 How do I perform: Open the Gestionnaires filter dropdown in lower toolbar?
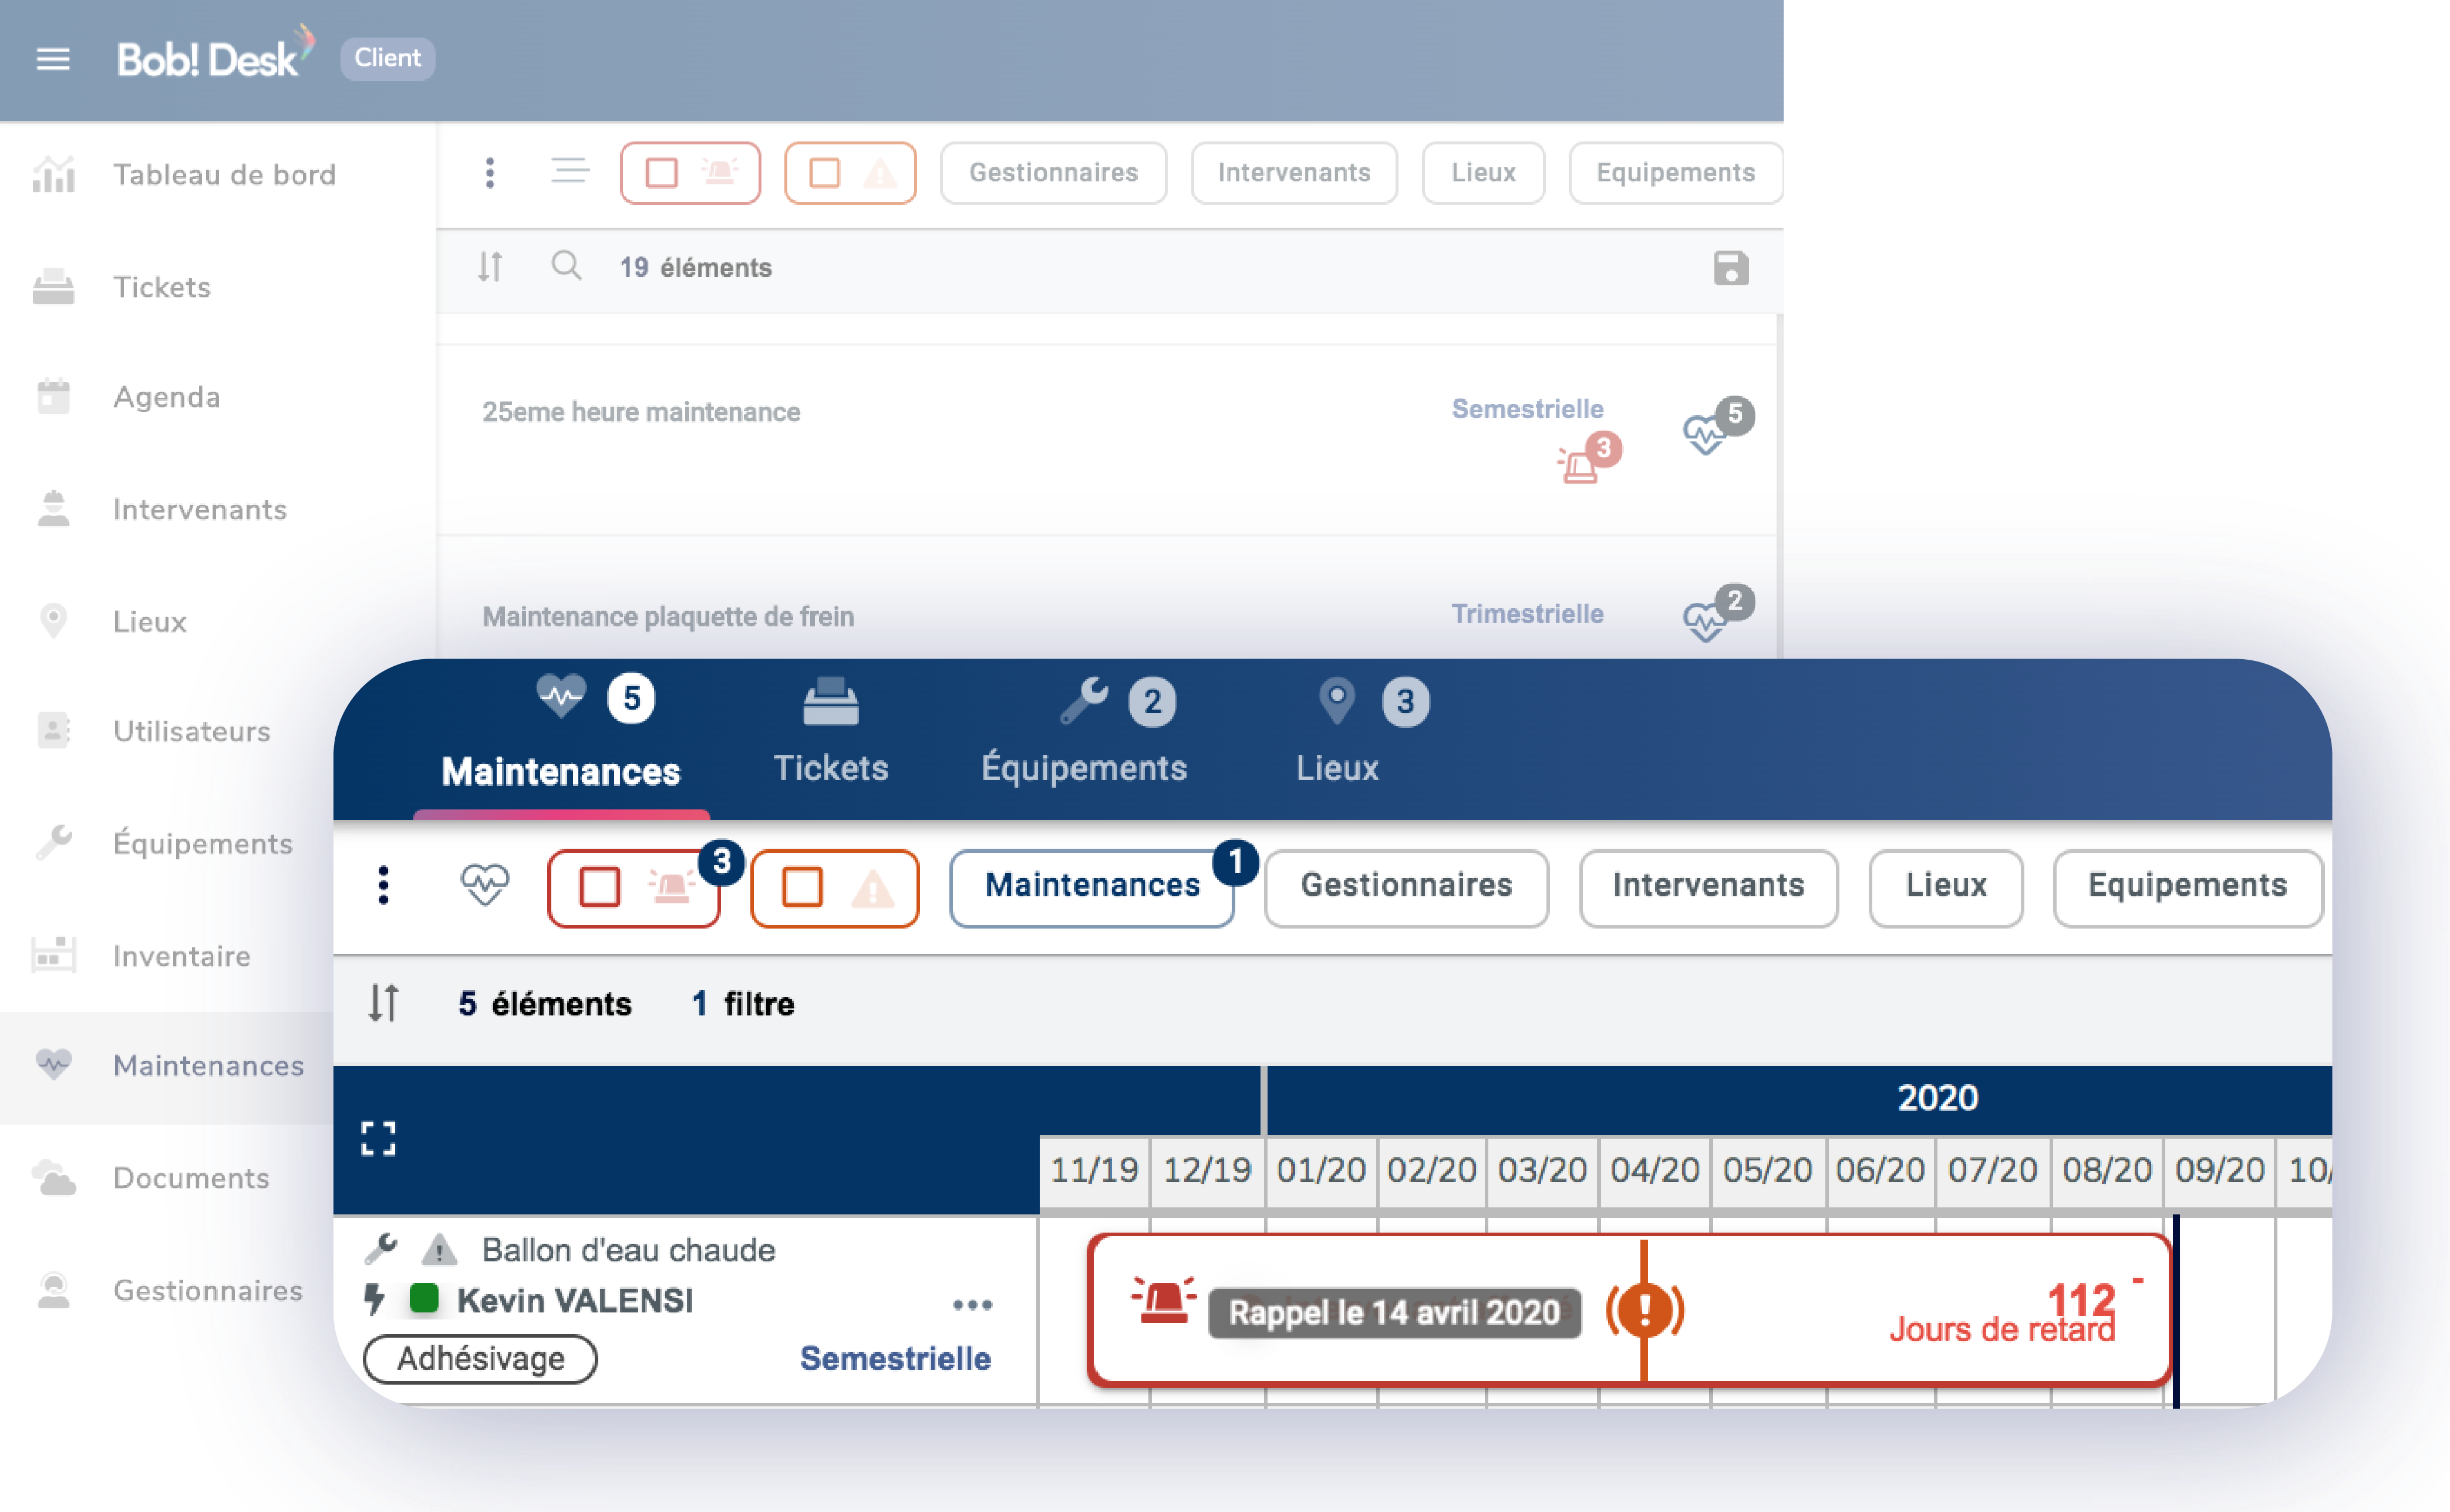1405,886
